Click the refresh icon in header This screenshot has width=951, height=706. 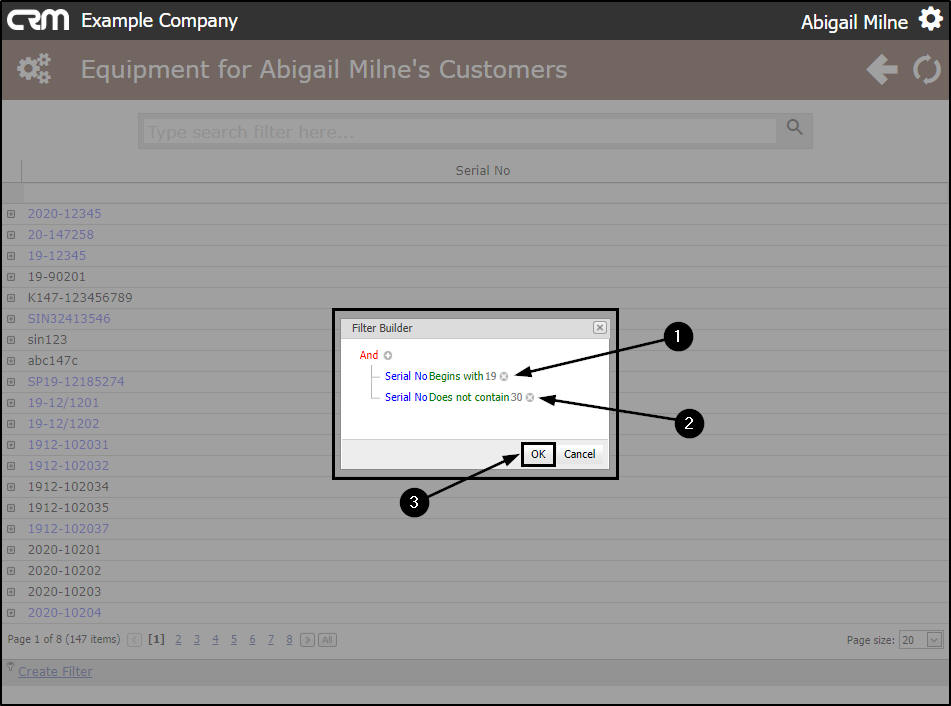tap(927, 69)
